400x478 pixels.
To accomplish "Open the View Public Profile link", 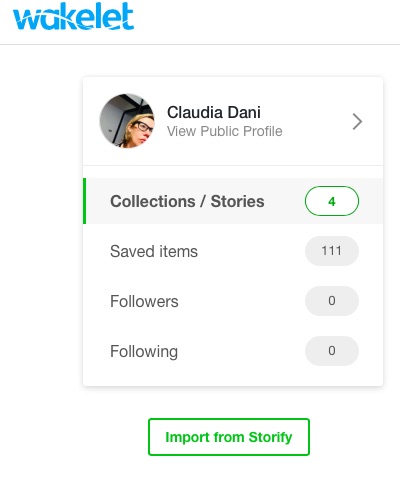I will point(224,131).
